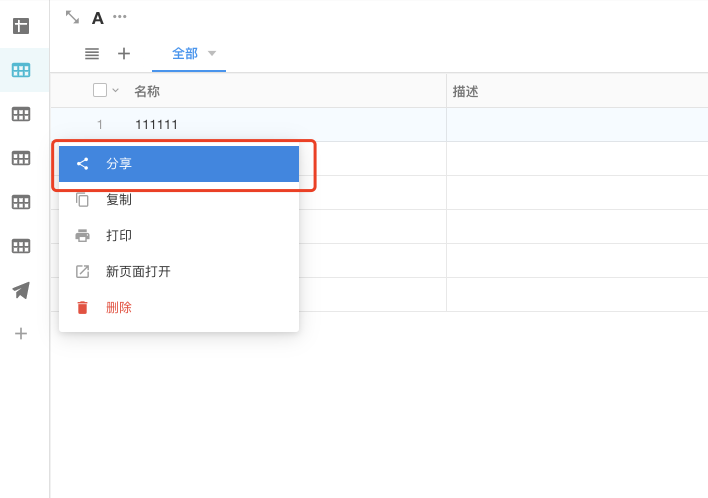
Task: Click the 描述 column header
Action: pos(466,91)
